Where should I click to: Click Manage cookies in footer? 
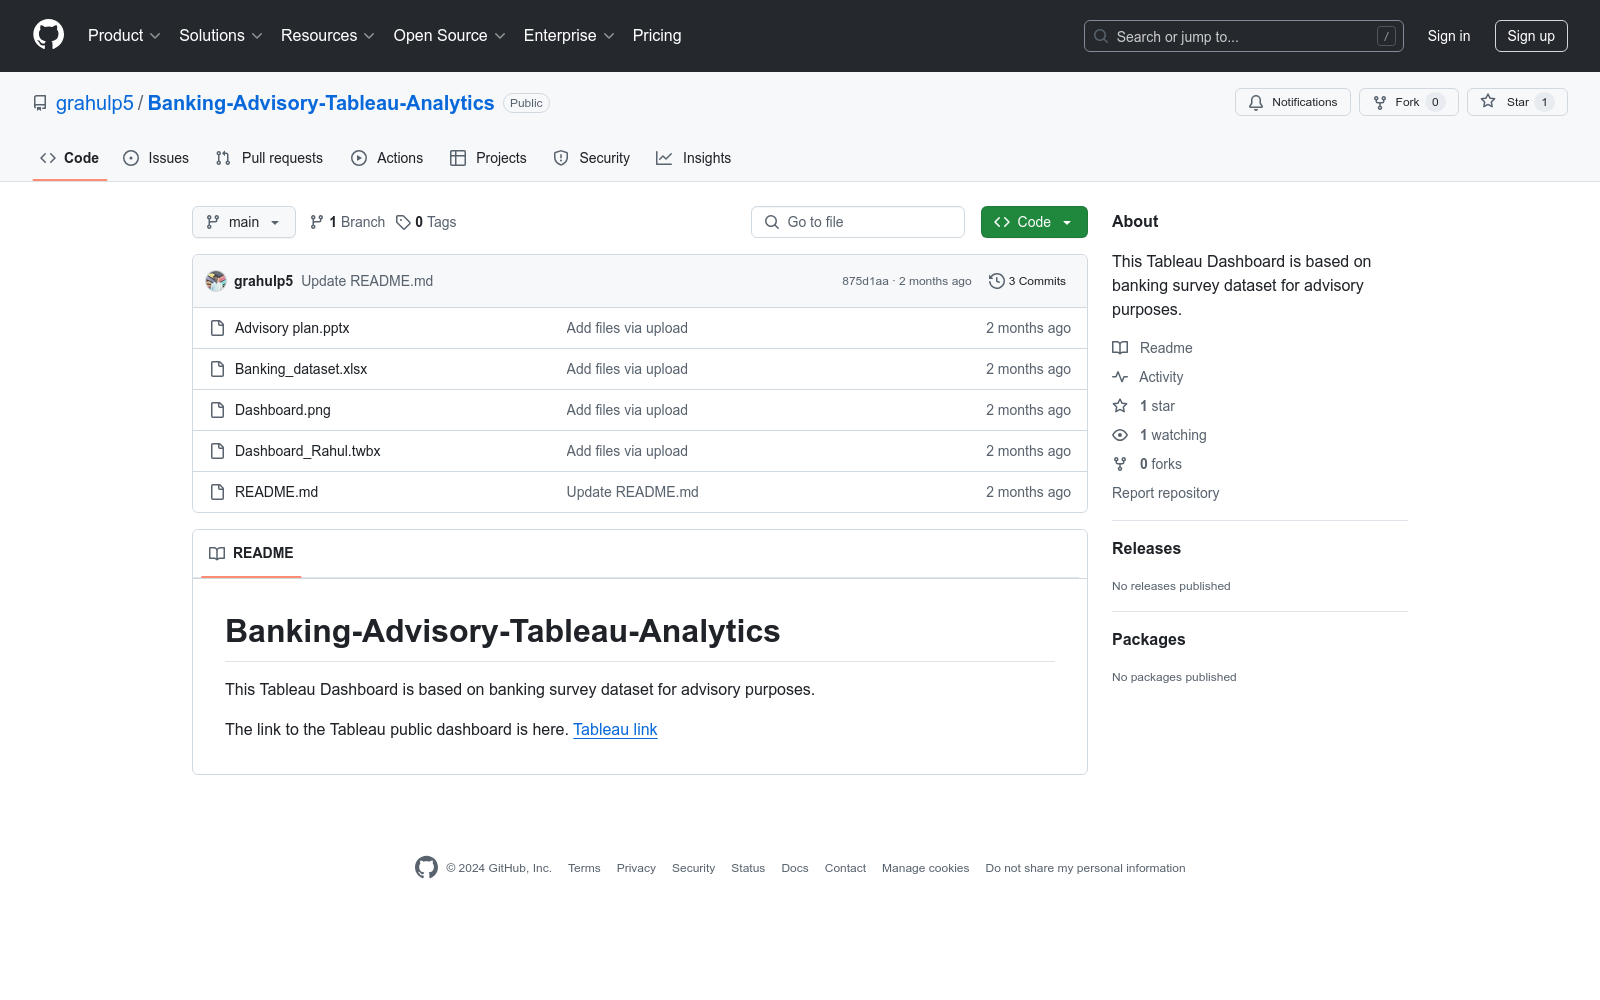(925, 868)
